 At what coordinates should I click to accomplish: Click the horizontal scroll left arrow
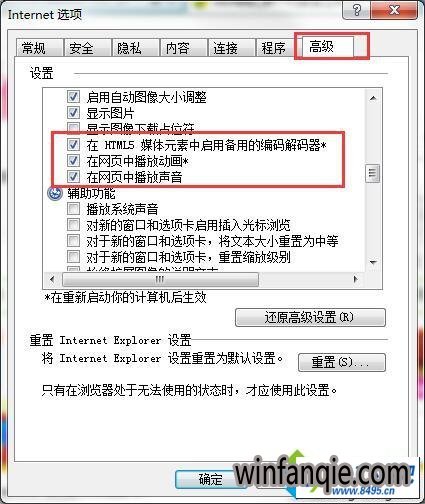pos(52,279)
